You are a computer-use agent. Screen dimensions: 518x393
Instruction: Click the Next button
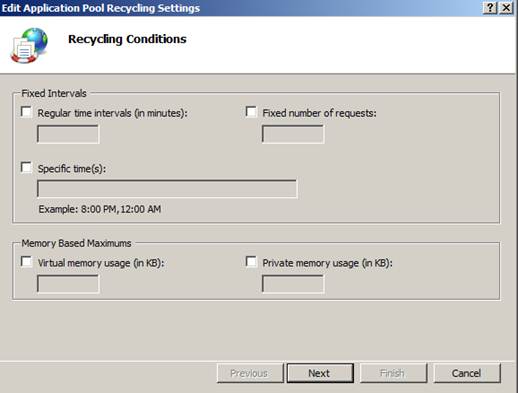(320, 373)
